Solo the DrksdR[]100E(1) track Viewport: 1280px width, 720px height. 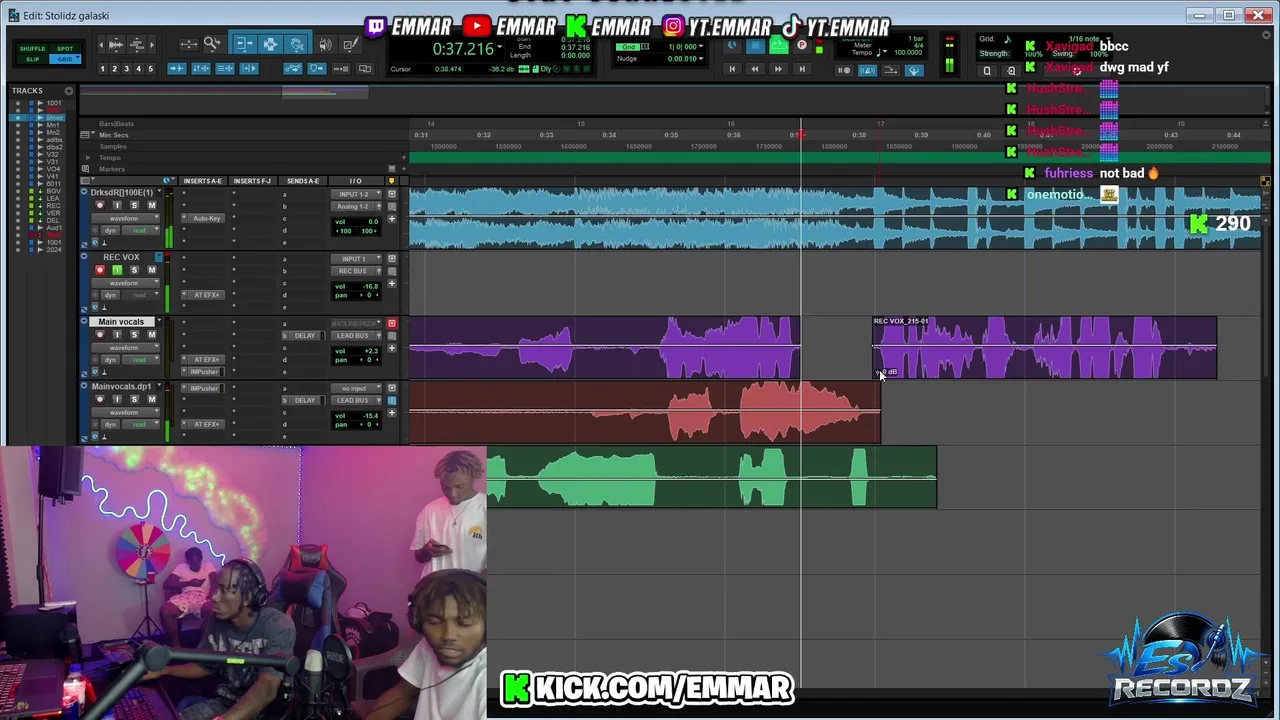click(x=134, y=205)
